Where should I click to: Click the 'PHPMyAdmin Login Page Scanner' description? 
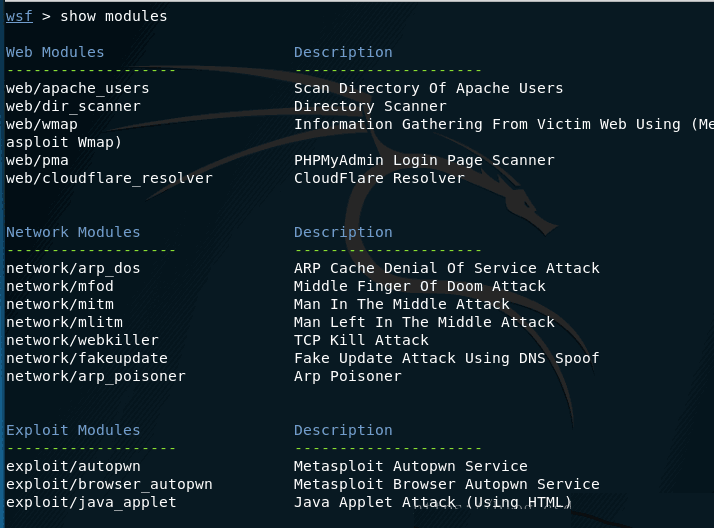(x=424, y=160)
